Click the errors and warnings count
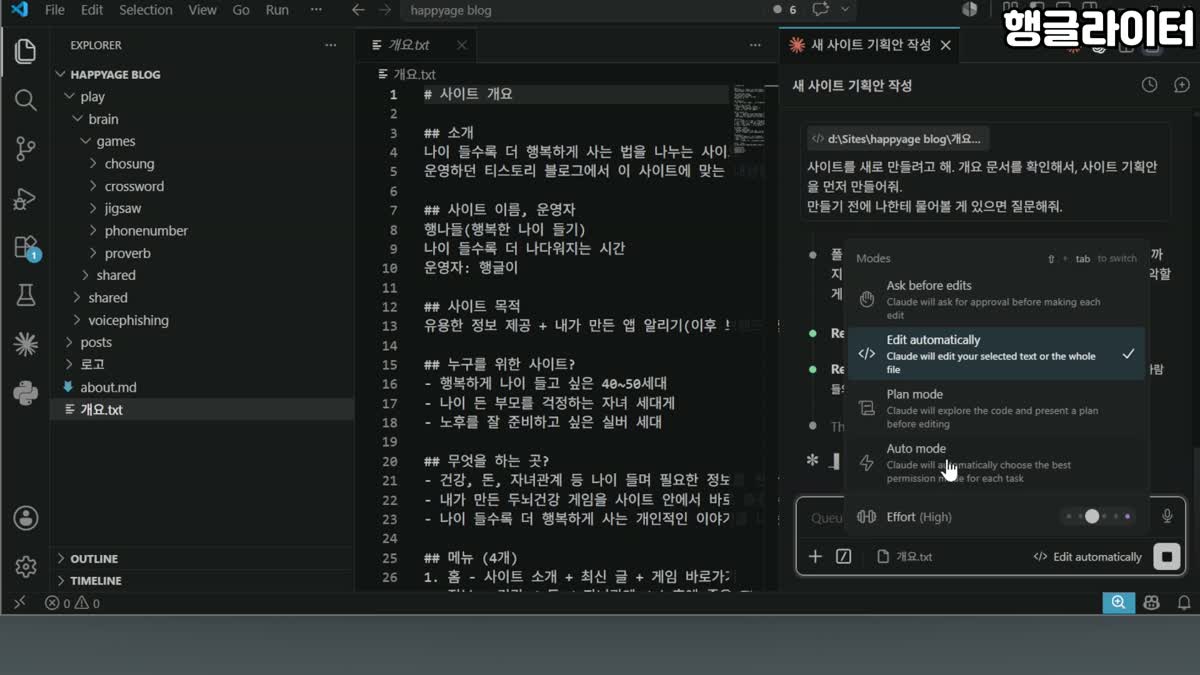The image size is (1200, 675). [72, 603]
